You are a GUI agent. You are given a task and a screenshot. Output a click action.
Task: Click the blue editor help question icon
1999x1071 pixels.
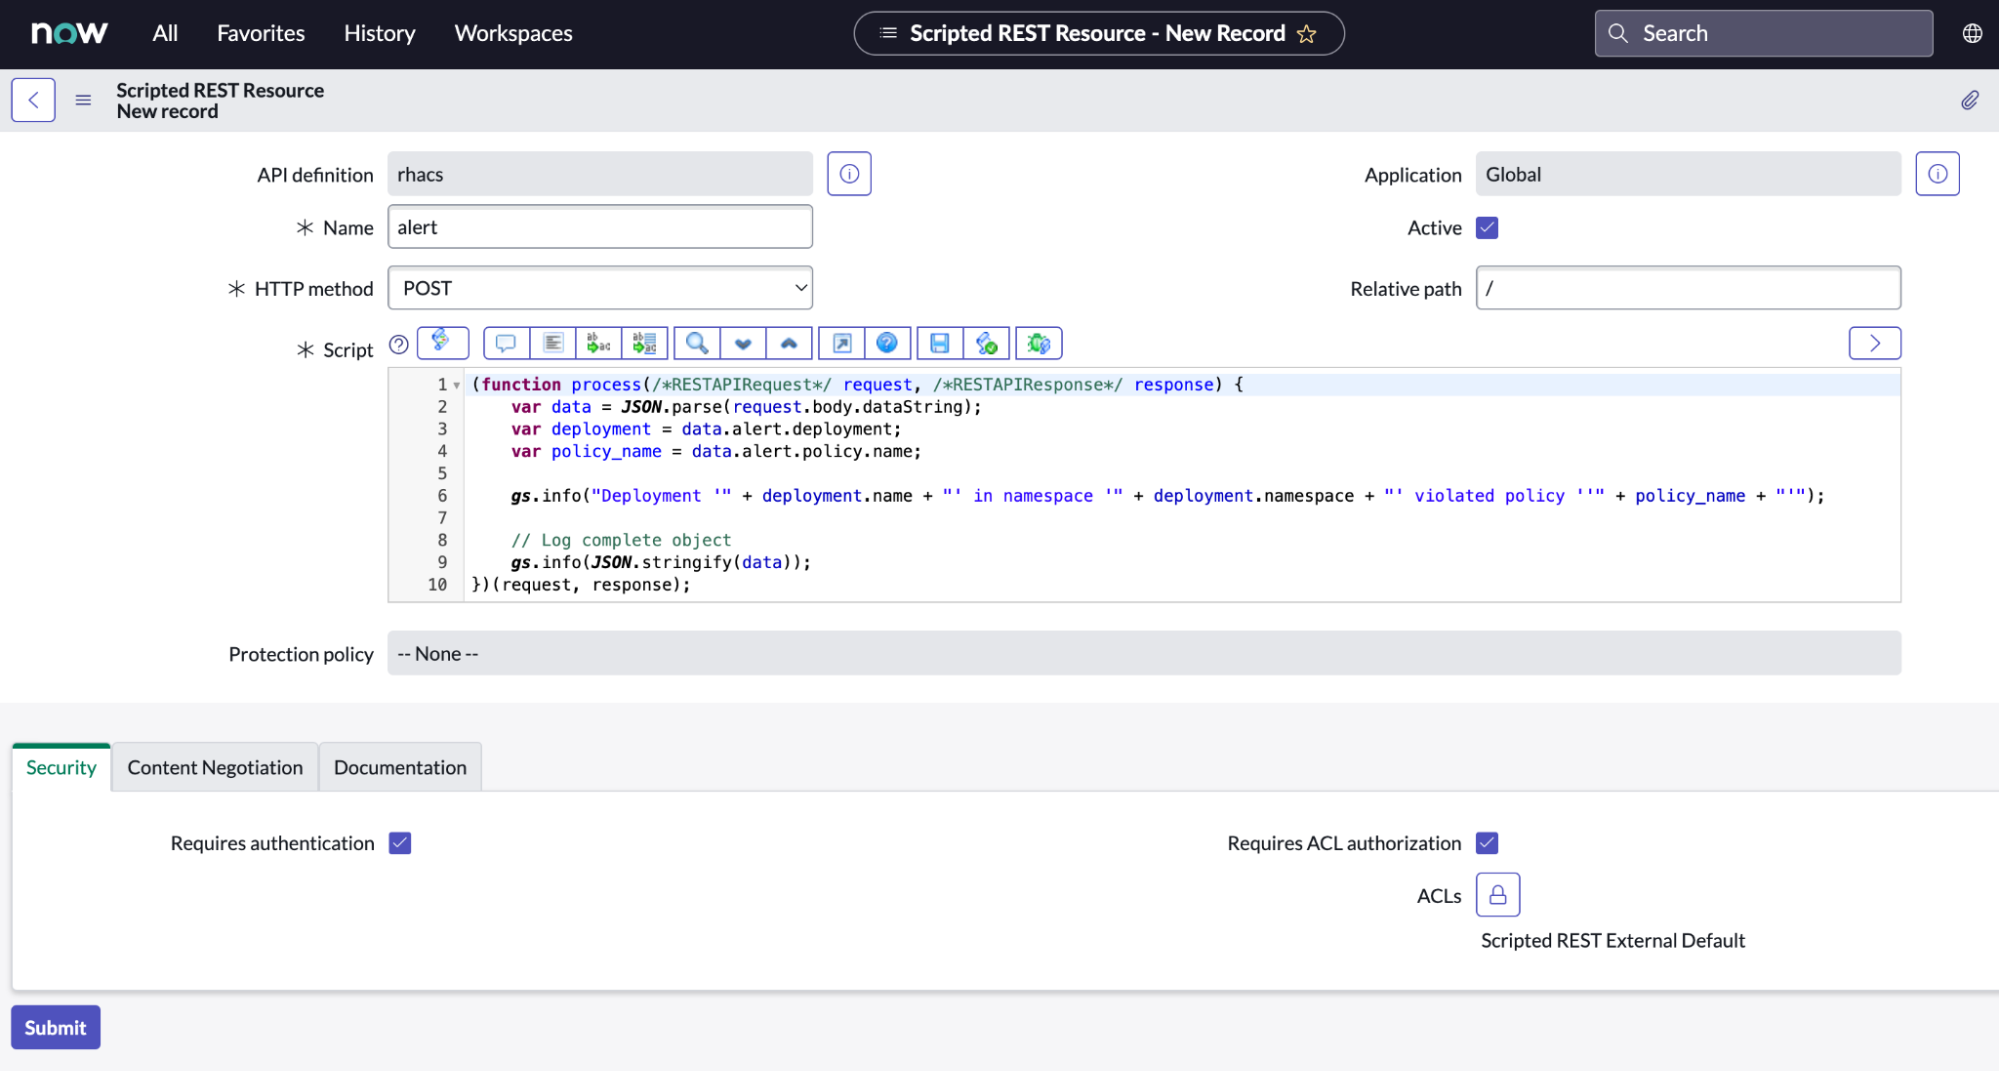[x=887, y=343]
